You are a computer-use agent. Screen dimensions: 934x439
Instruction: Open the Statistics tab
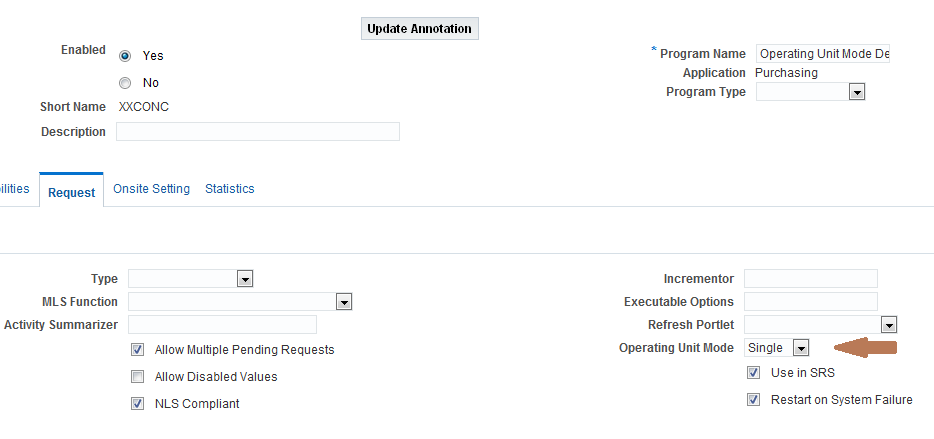pyautogui.click(x=229, y=189)
